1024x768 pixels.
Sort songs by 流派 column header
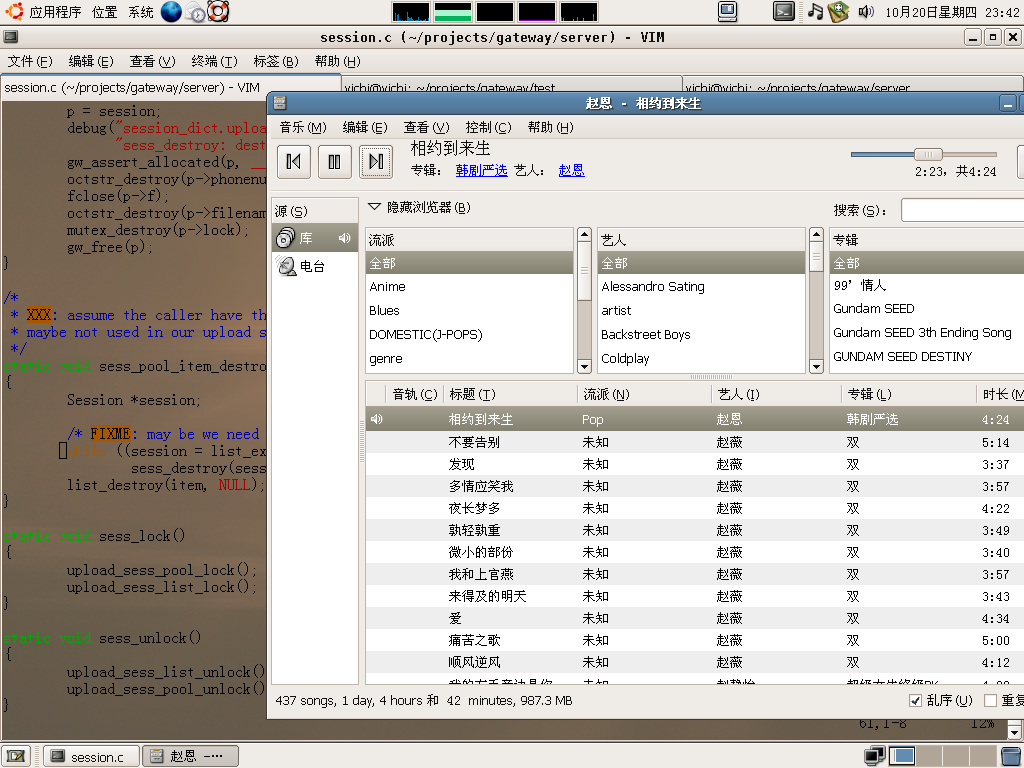(644, 394)
